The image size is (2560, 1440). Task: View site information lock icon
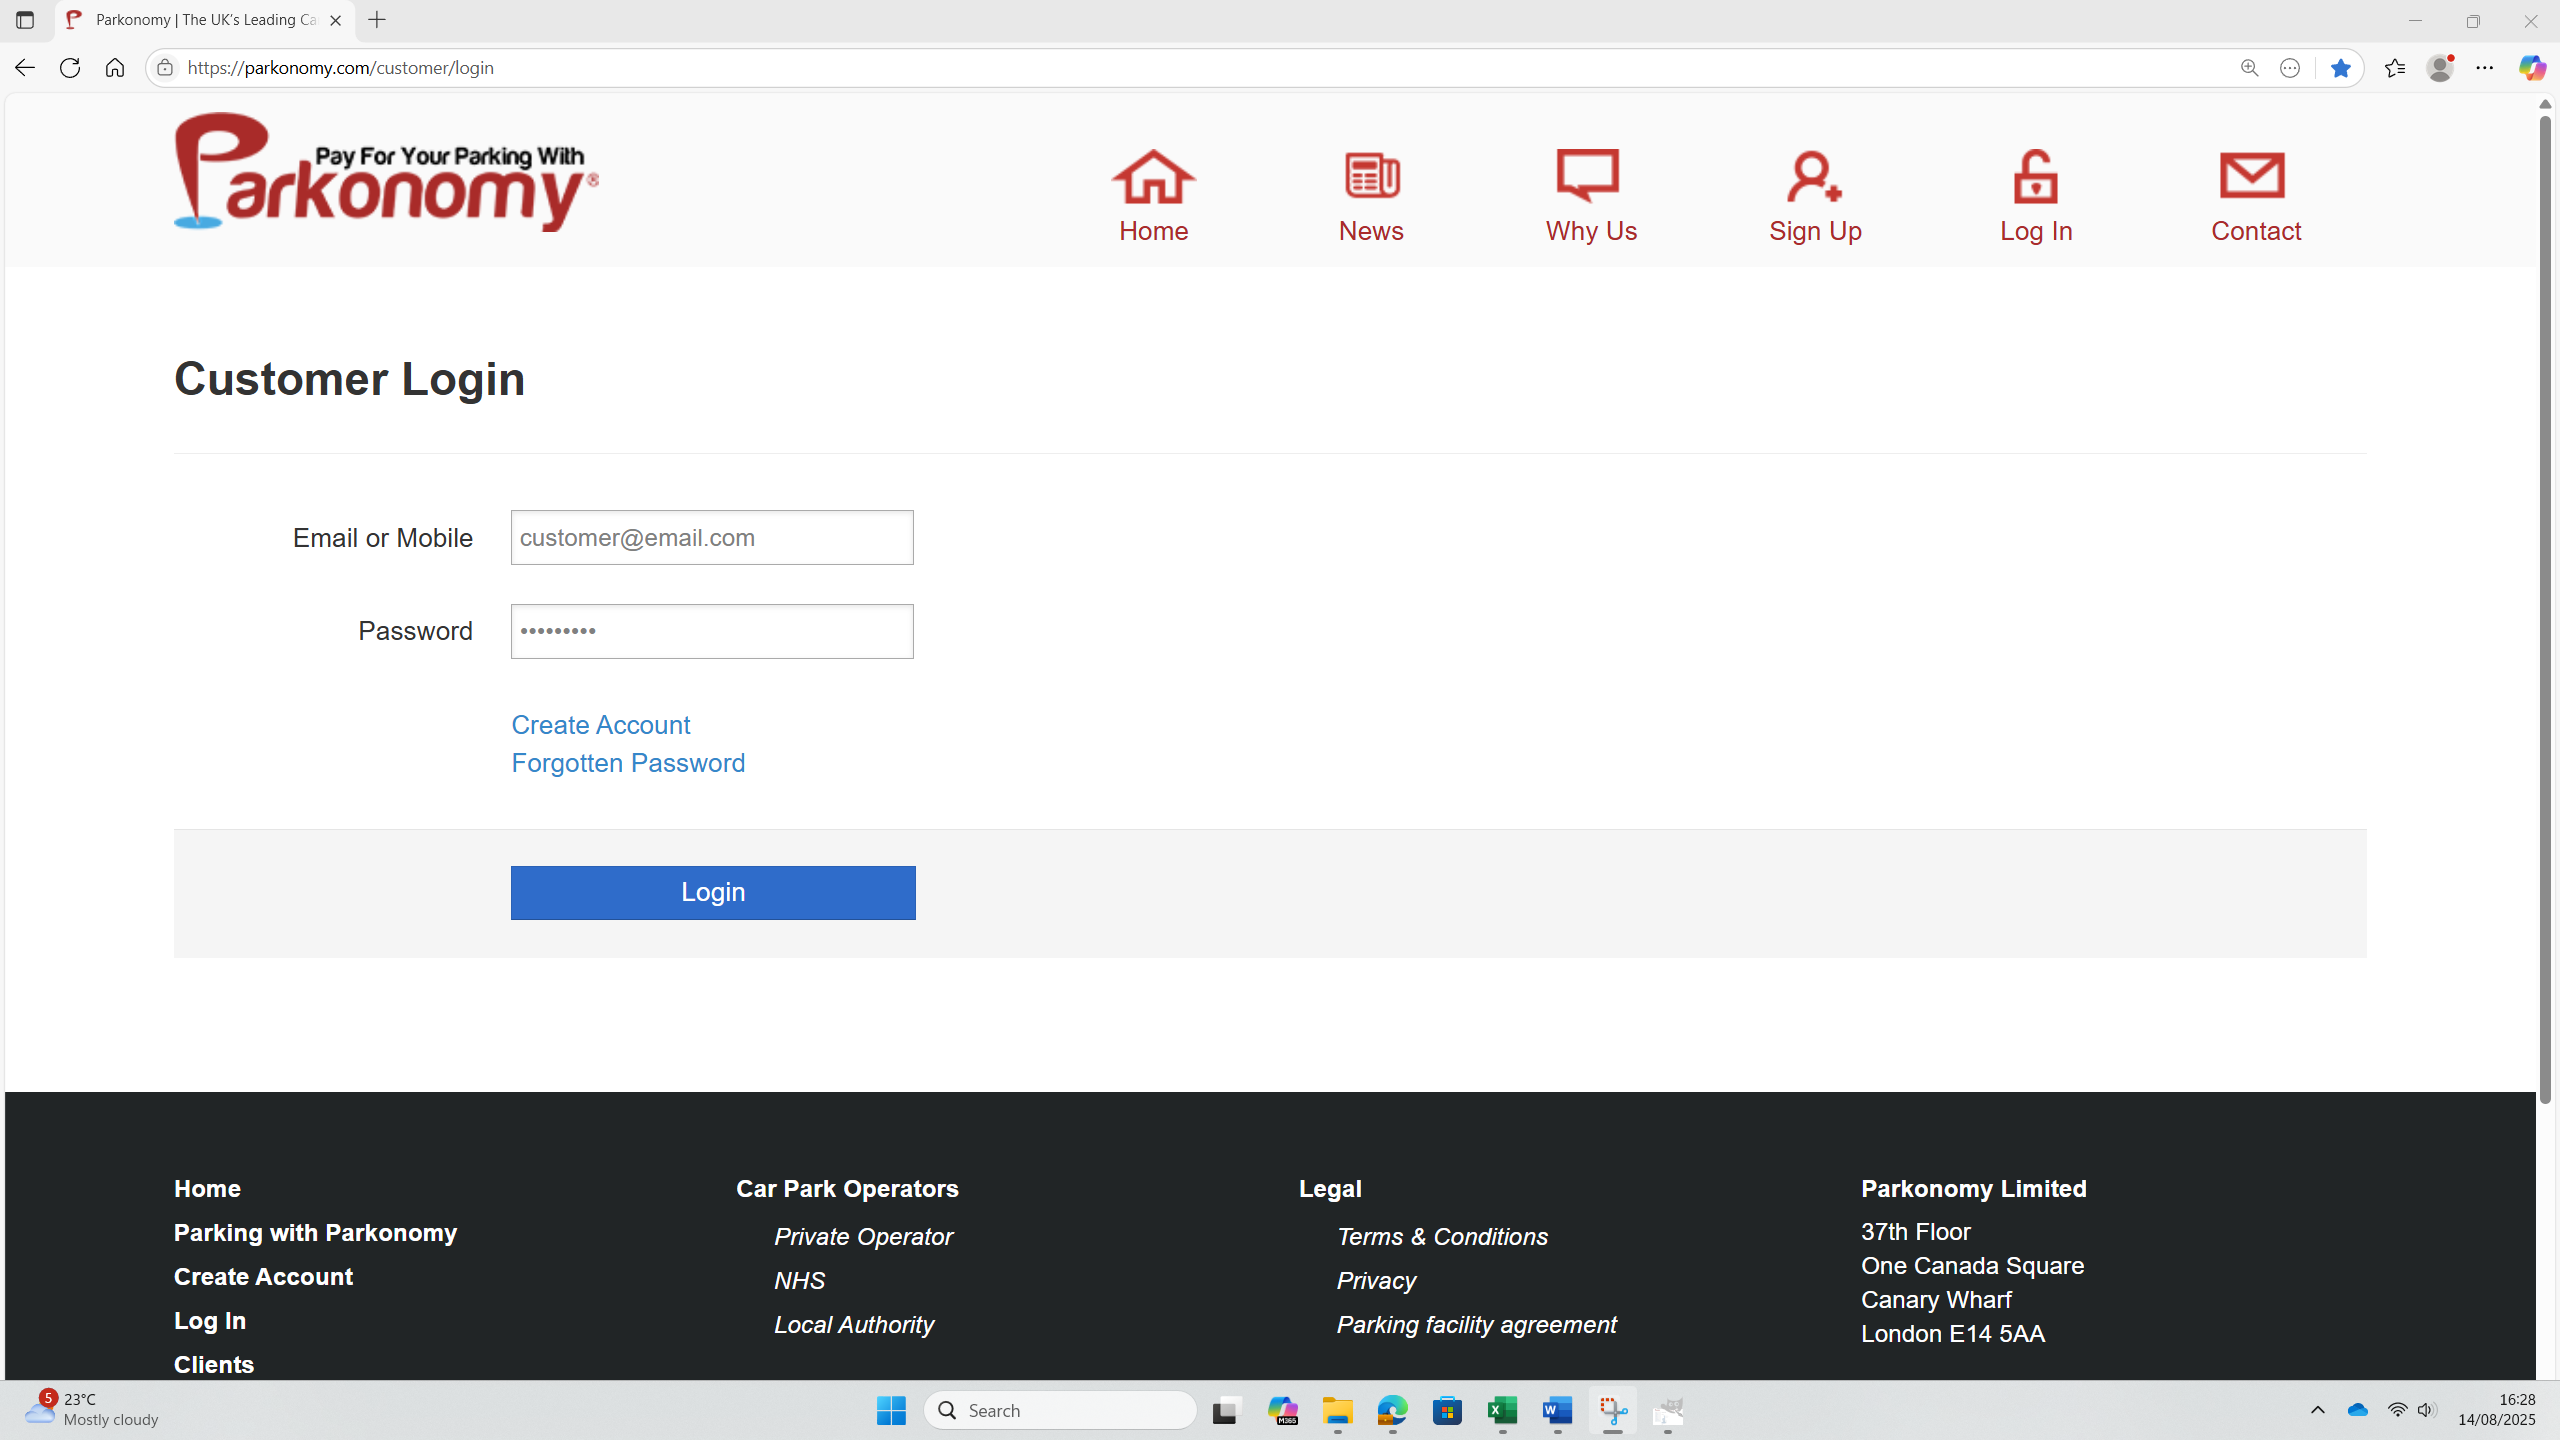coord(165,68)
